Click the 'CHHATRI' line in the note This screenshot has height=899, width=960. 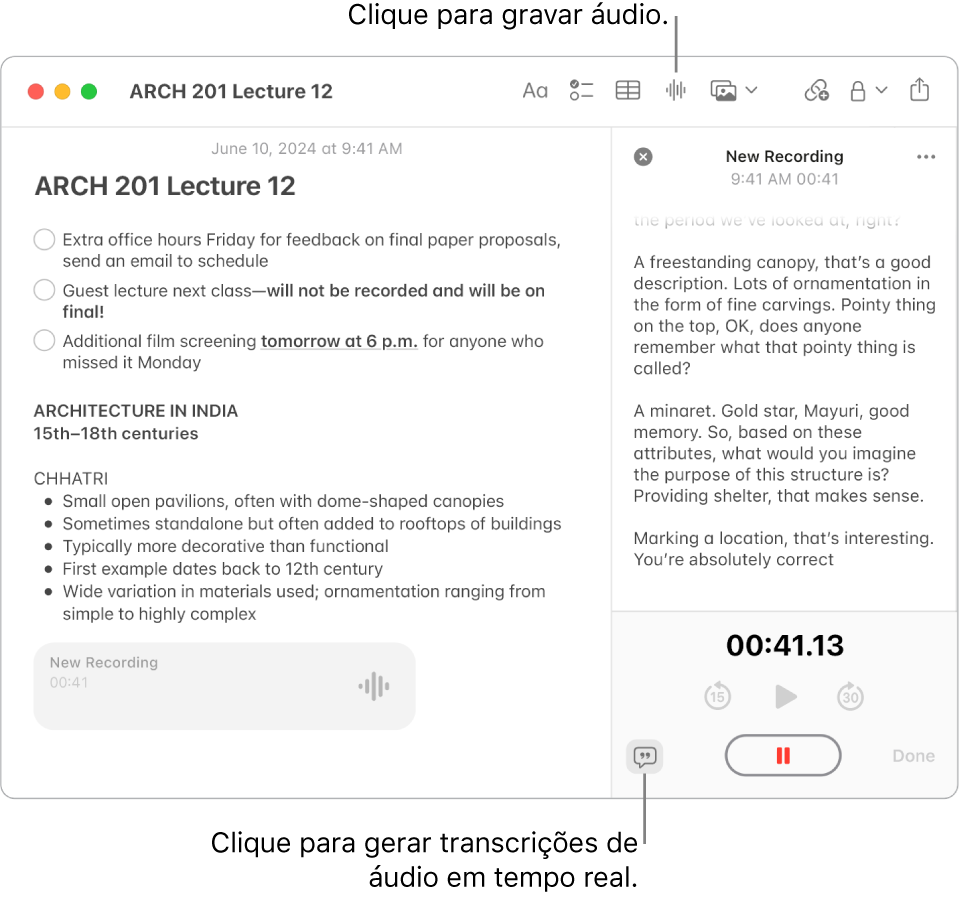tap(70, 478)
